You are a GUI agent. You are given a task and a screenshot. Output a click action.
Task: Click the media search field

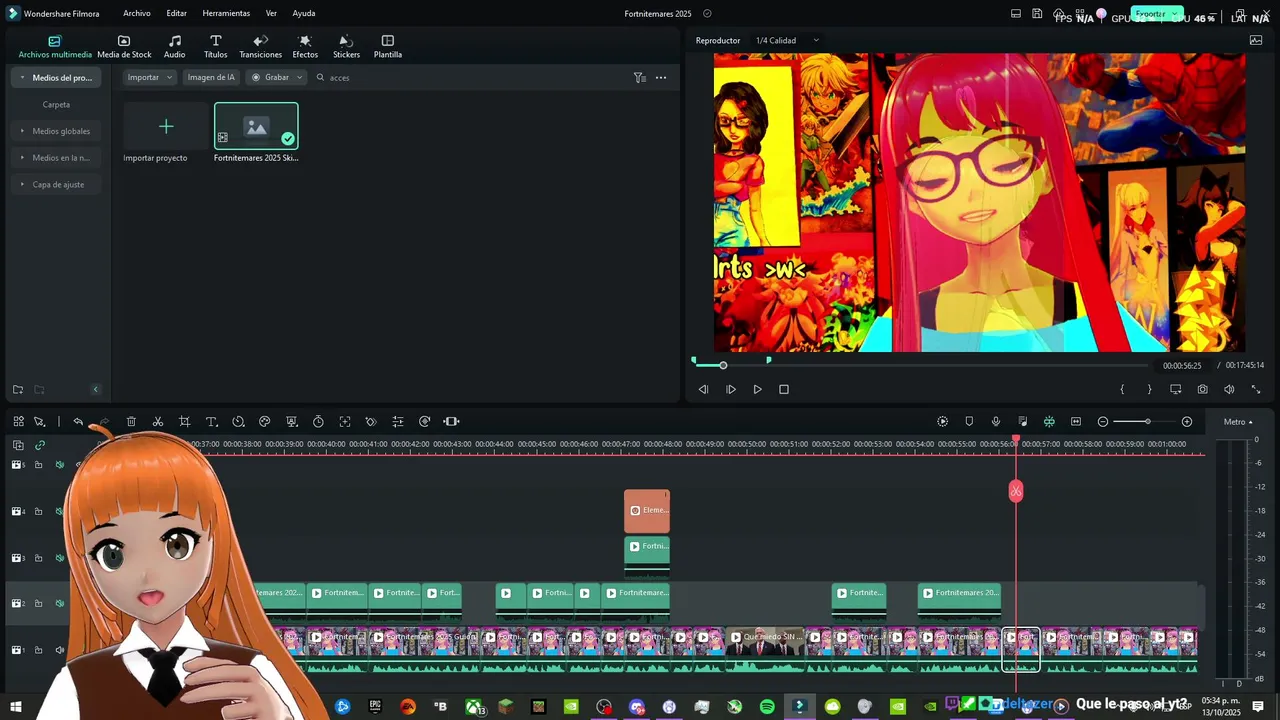click(470, 77)
